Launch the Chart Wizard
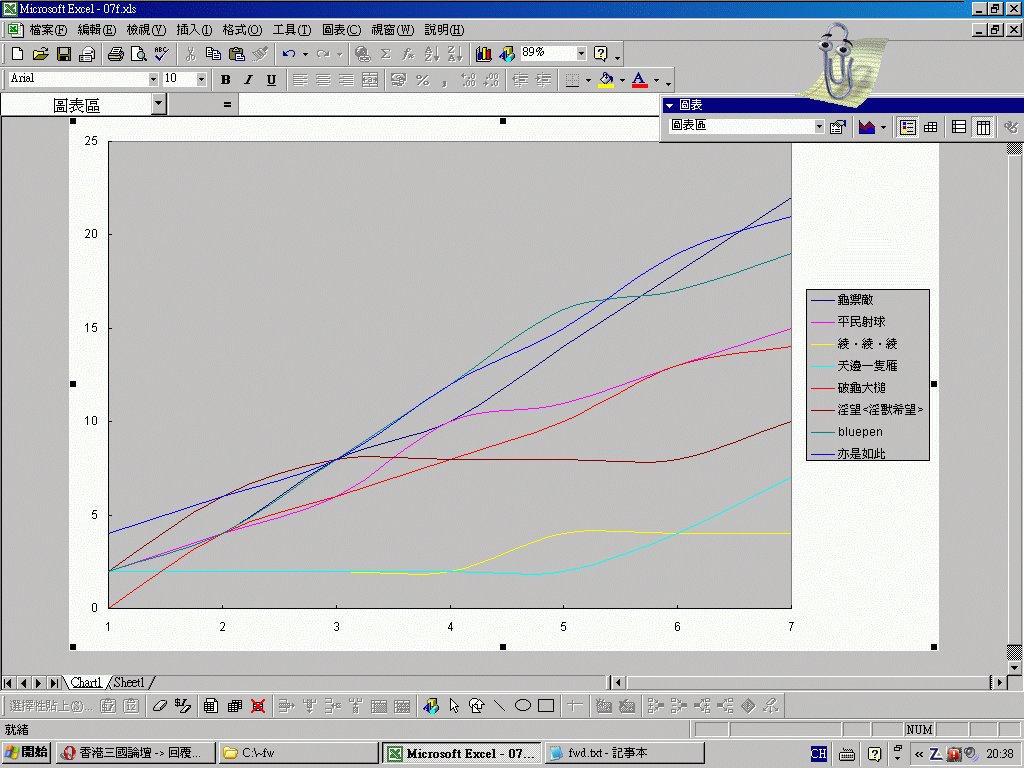 [483, 54]
